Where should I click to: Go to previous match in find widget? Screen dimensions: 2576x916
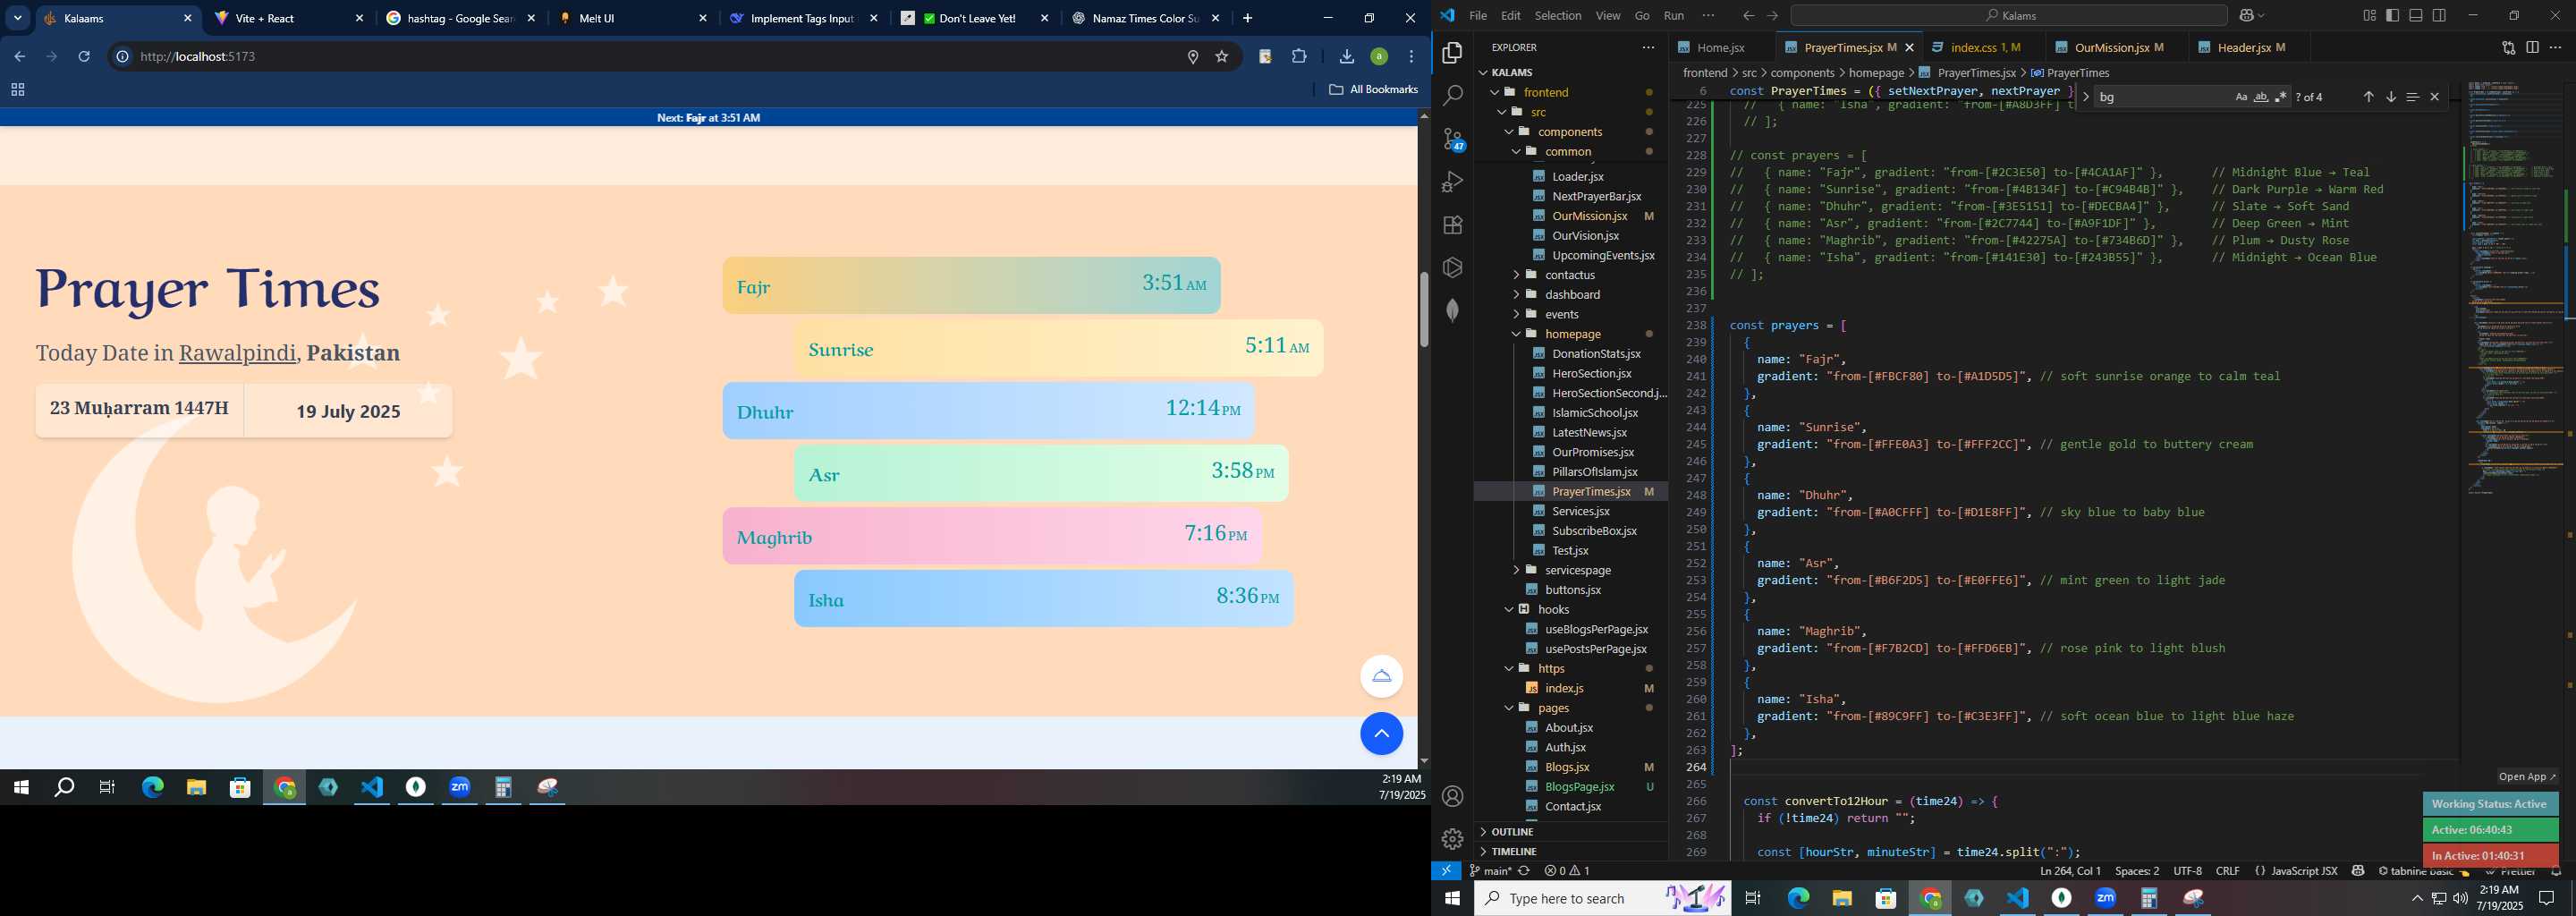(2368, 97)
